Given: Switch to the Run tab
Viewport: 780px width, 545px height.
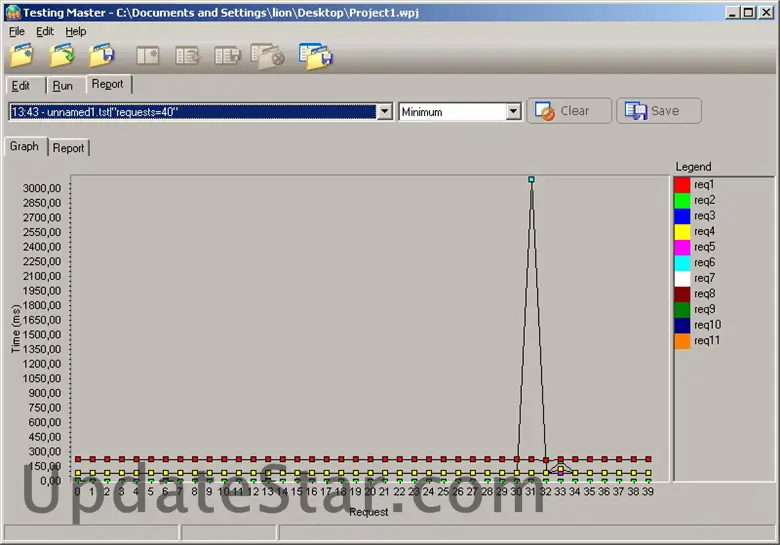Looking at the screenshot, I should click(x=63, y=86).
